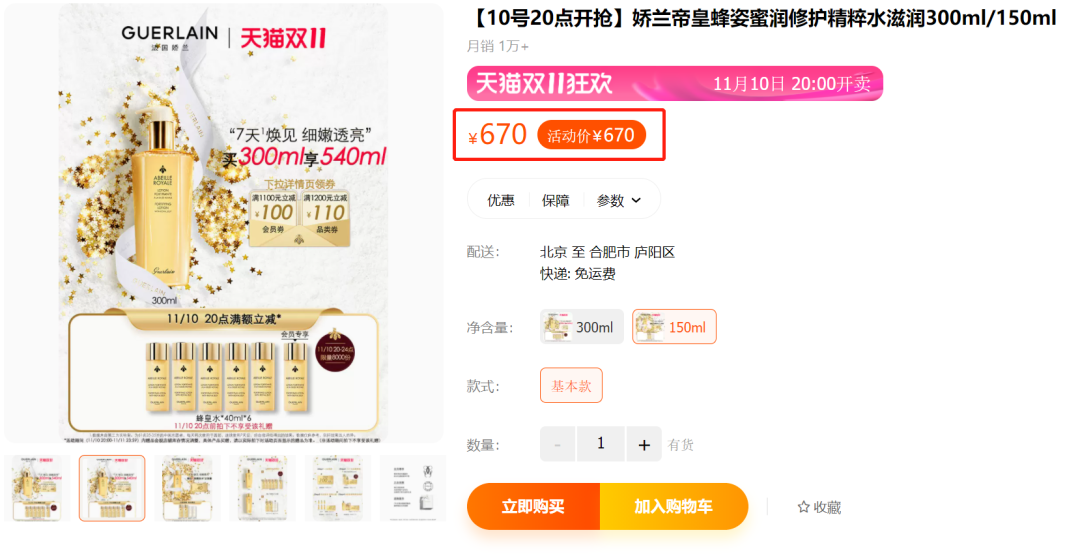Image resolution: width=1080 pixels, height=554 pixels.
Task: Click the quantity input field
Action: (601, 444)
